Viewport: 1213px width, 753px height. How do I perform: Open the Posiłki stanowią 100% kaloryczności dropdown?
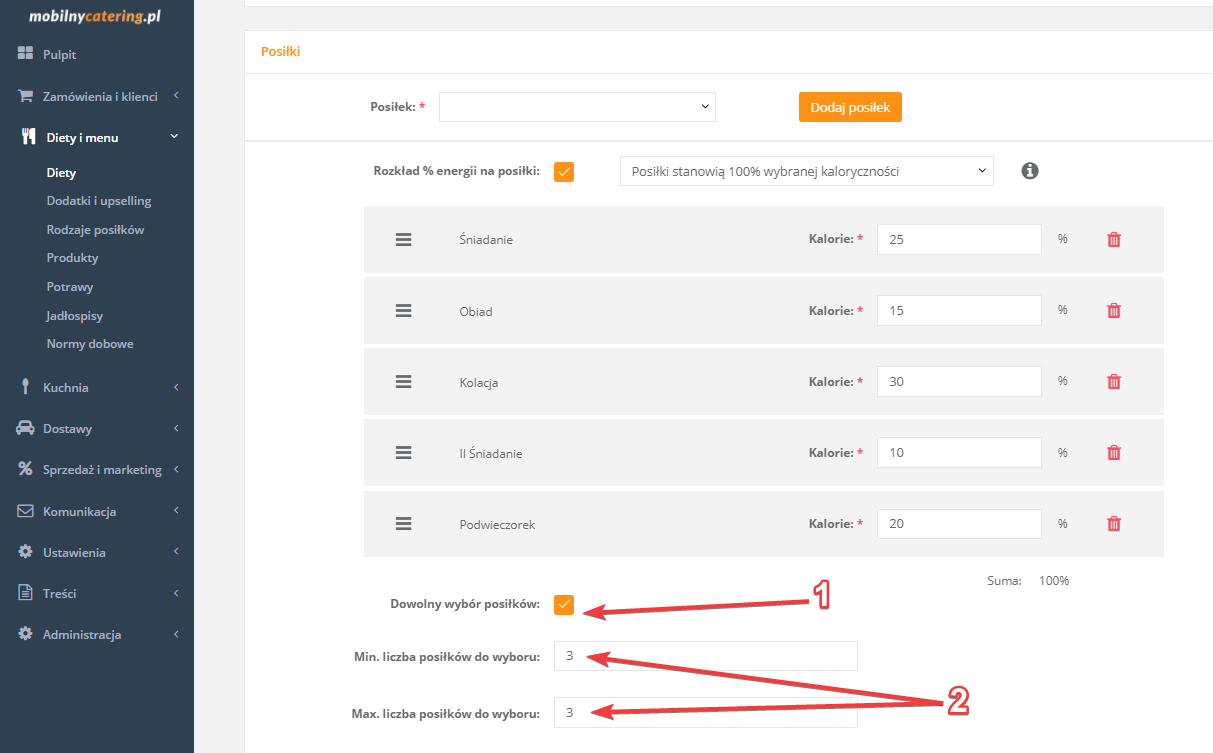(806, 171)
